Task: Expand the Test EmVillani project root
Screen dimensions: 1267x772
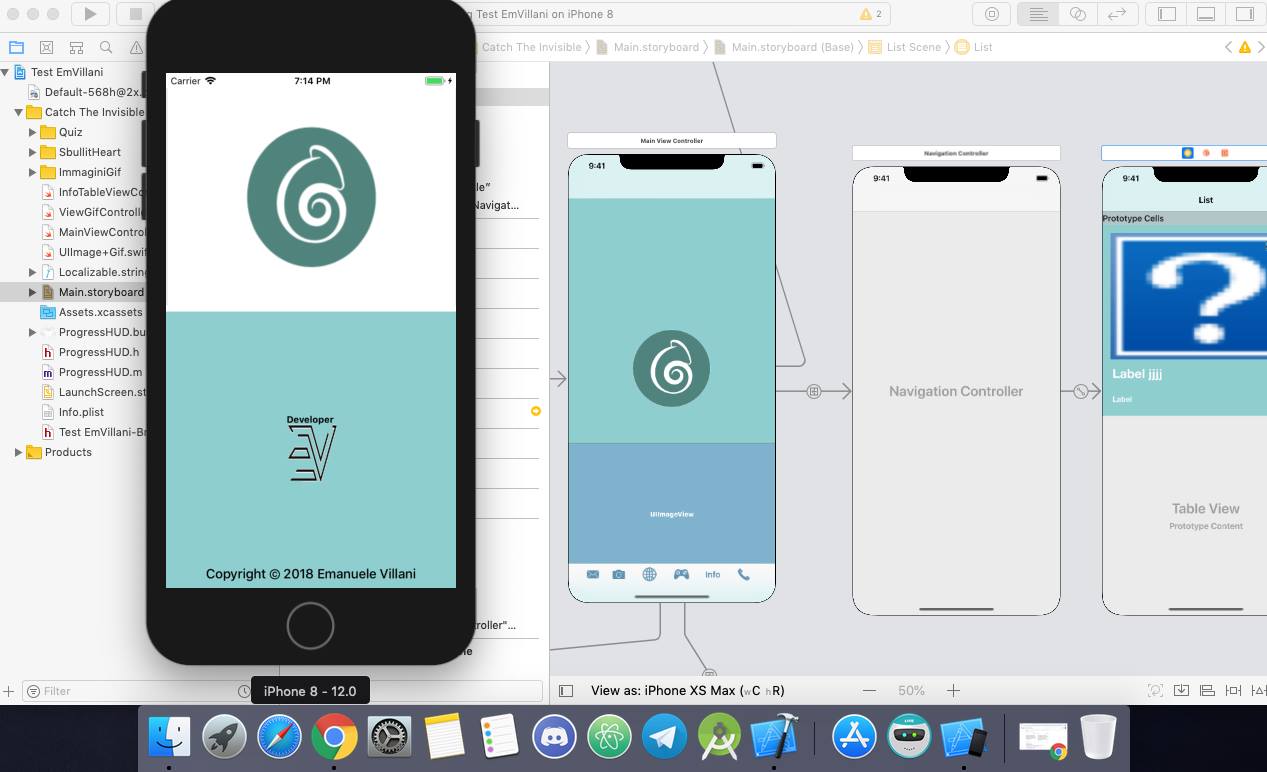Action: point(5,72)
